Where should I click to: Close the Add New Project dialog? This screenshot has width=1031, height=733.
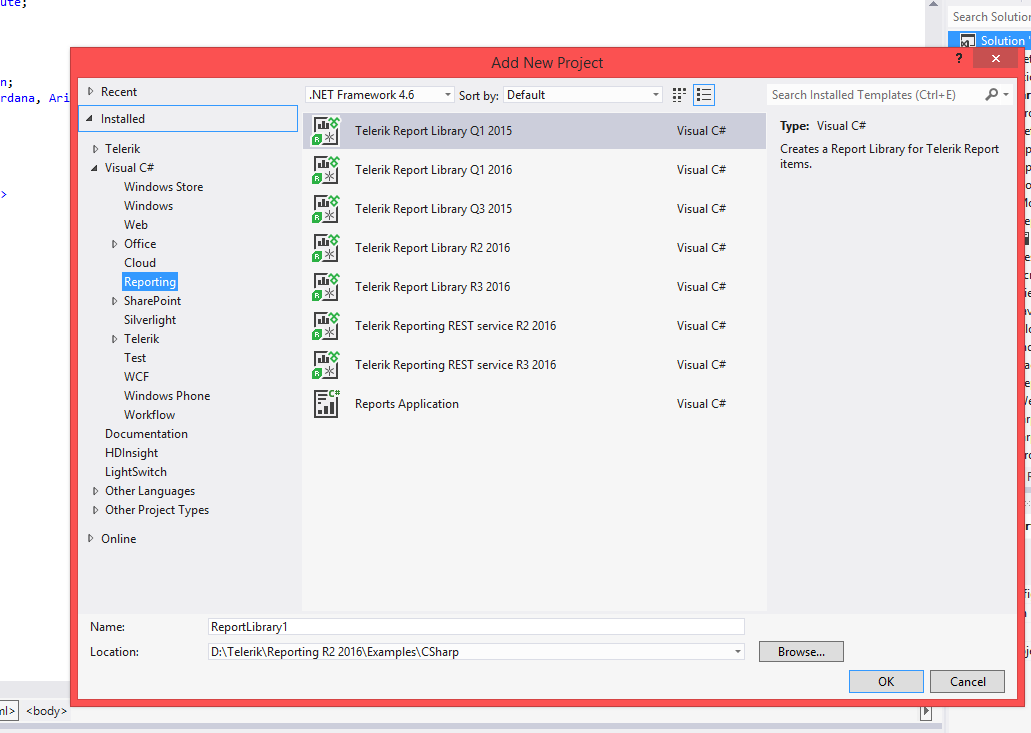pos(995,59)
